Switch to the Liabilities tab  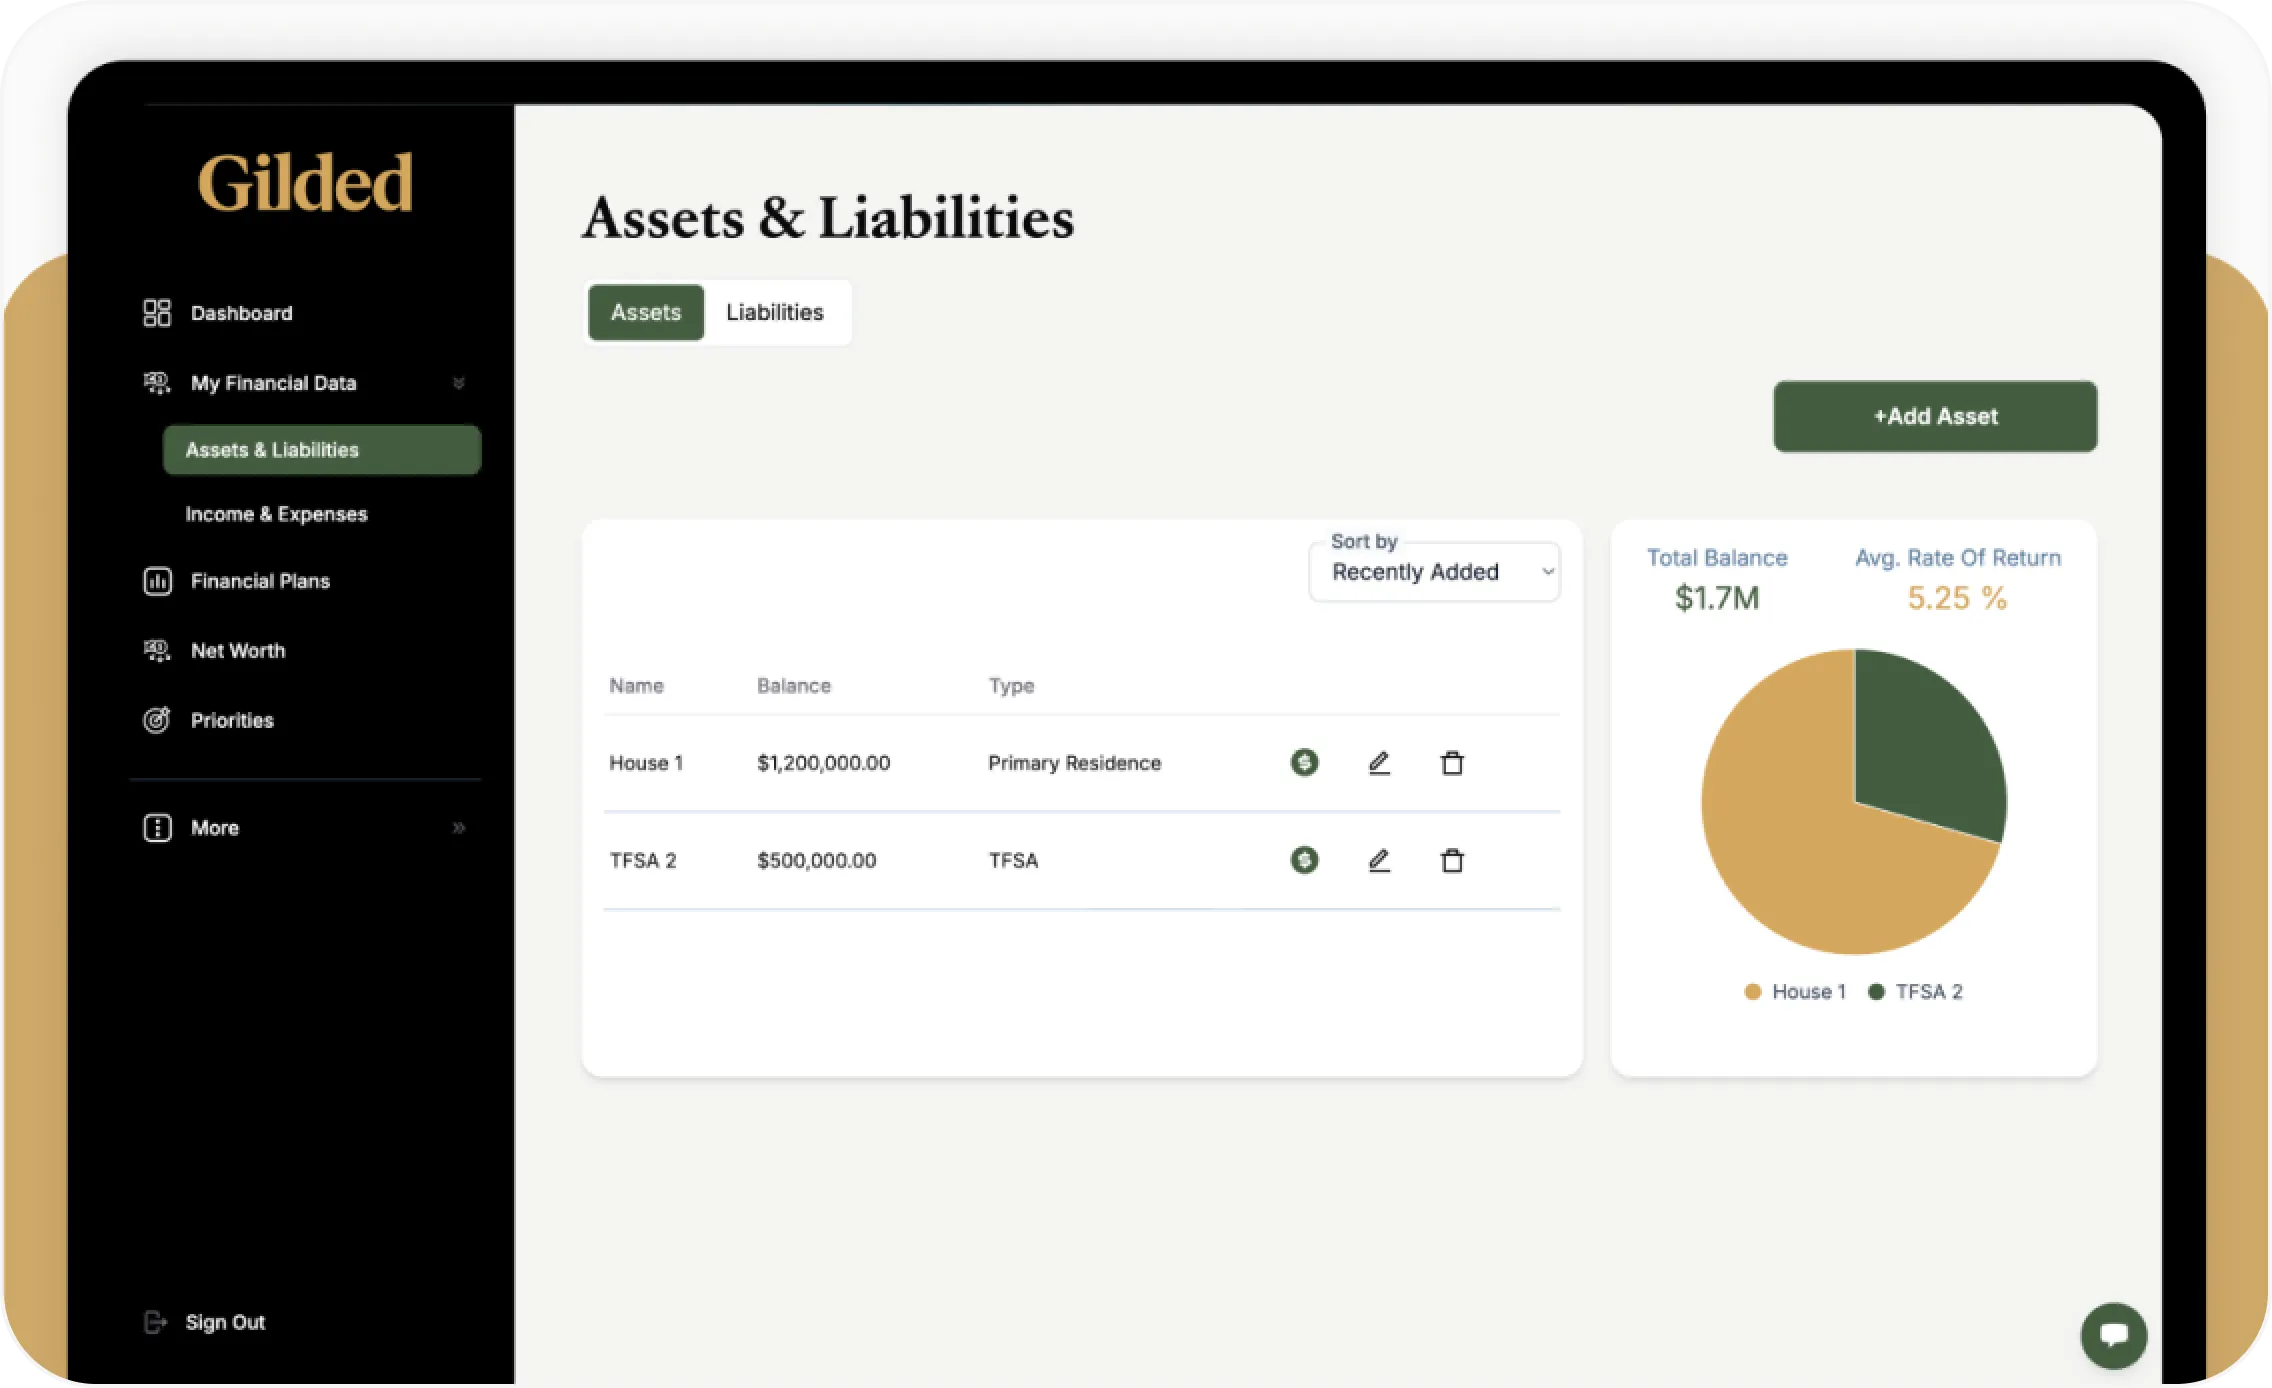(776, 312)
